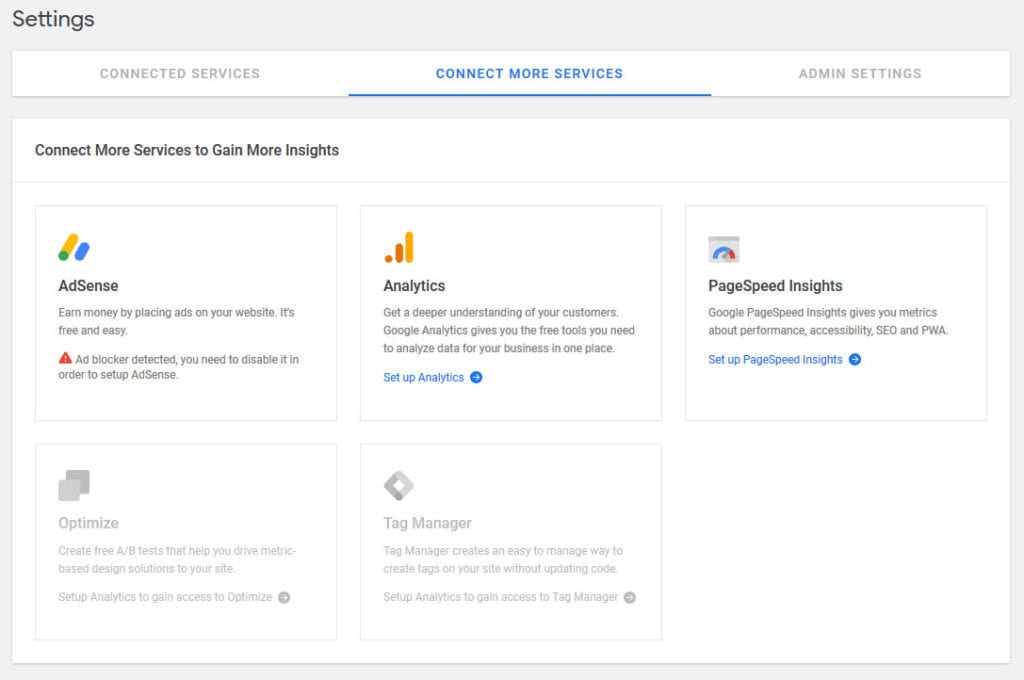Click the Ad blocker detected warning message
Image resolution: width=1024 pixels, height=680 pixels.
(178, 366)
